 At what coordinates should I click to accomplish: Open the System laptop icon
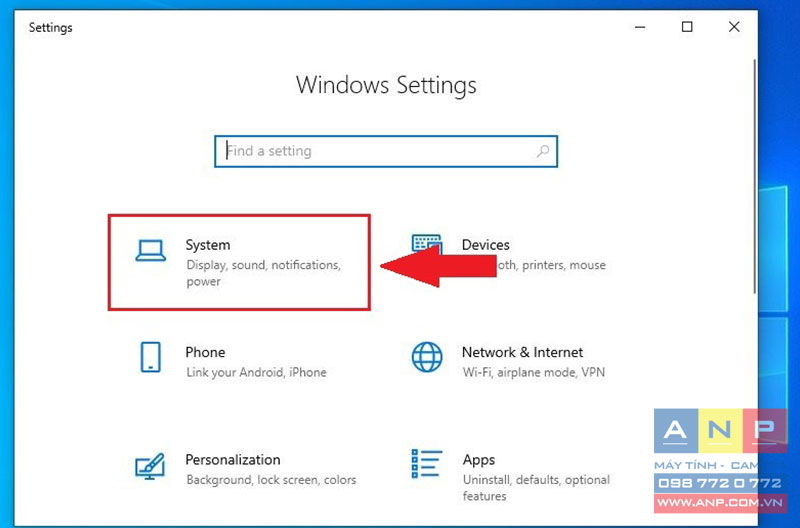(151, 250)
